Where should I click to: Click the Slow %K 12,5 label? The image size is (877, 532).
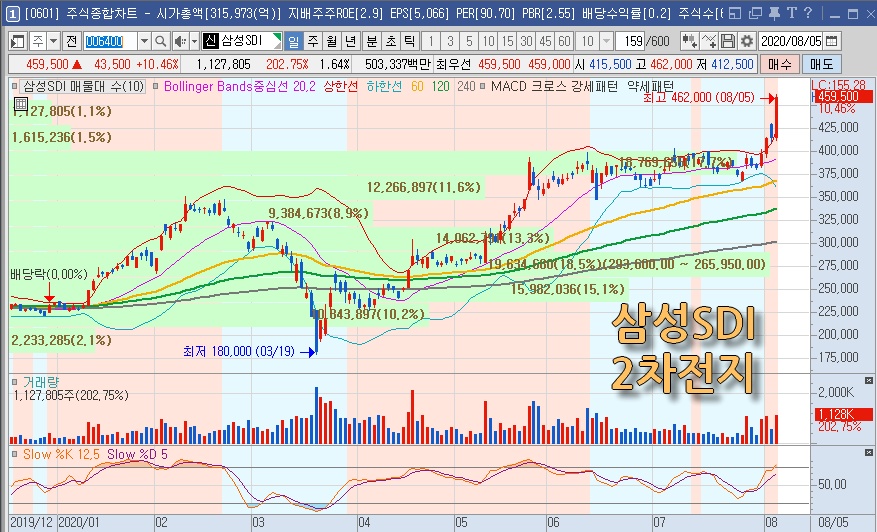(x=62, y=454)
